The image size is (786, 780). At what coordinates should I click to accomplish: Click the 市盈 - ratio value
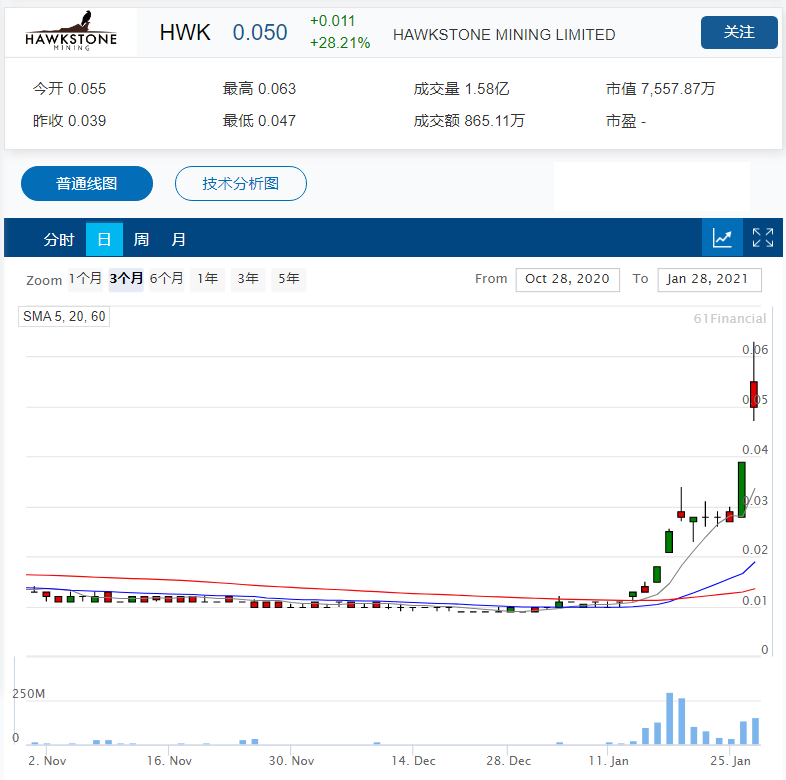point(626,121)
